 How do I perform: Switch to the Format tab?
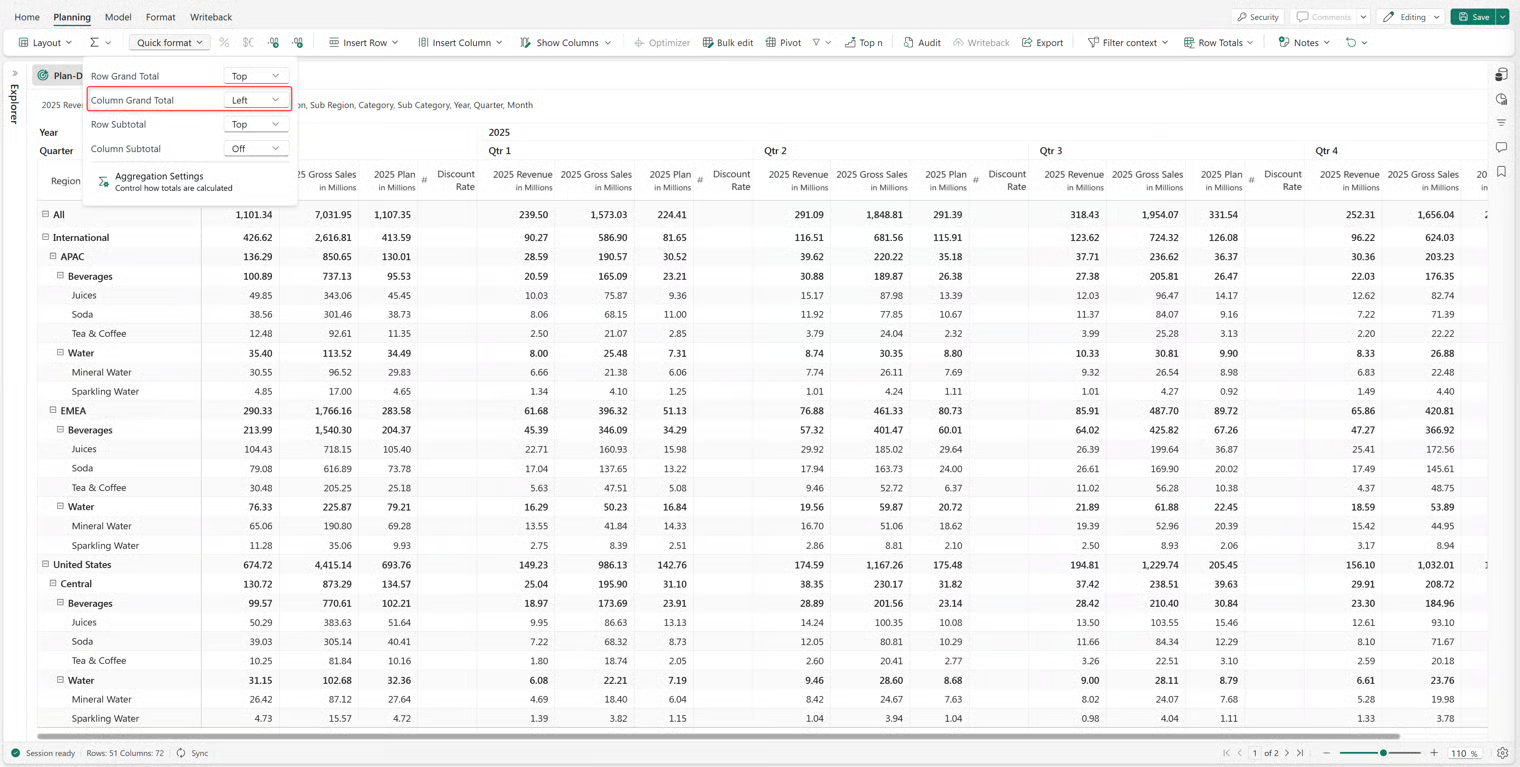click(160, 17)
